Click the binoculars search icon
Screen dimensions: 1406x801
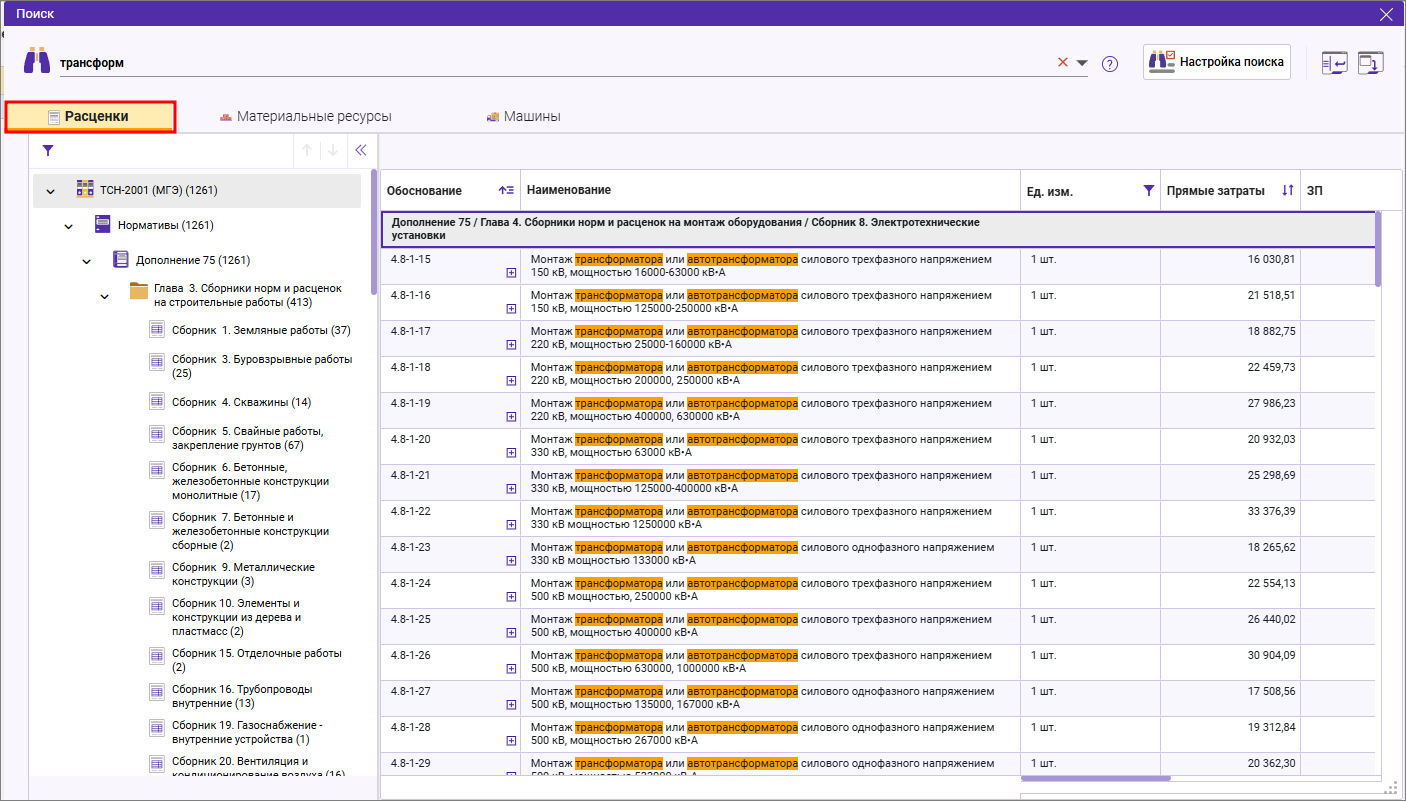[37, 61]
